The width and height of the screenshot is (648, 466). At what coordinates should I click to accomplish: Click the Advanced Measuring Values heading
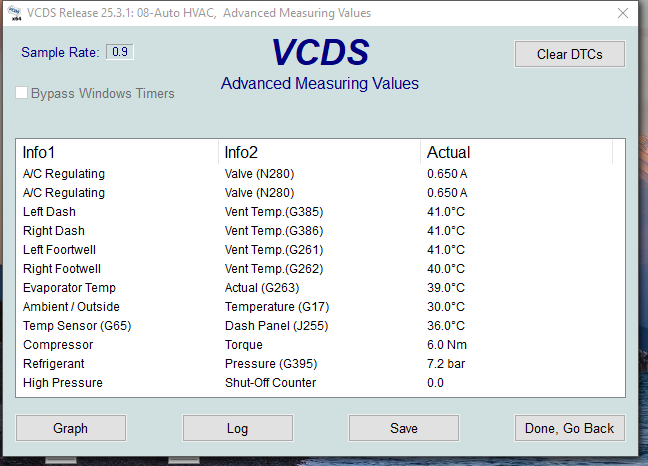(319, 83)
